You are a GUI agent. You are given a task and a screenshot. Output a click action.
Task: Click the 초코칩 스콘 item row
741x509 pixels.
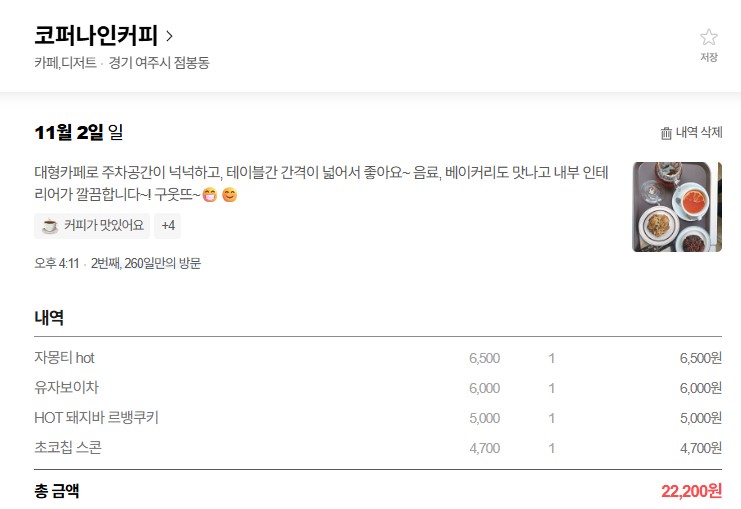point(68,448)
